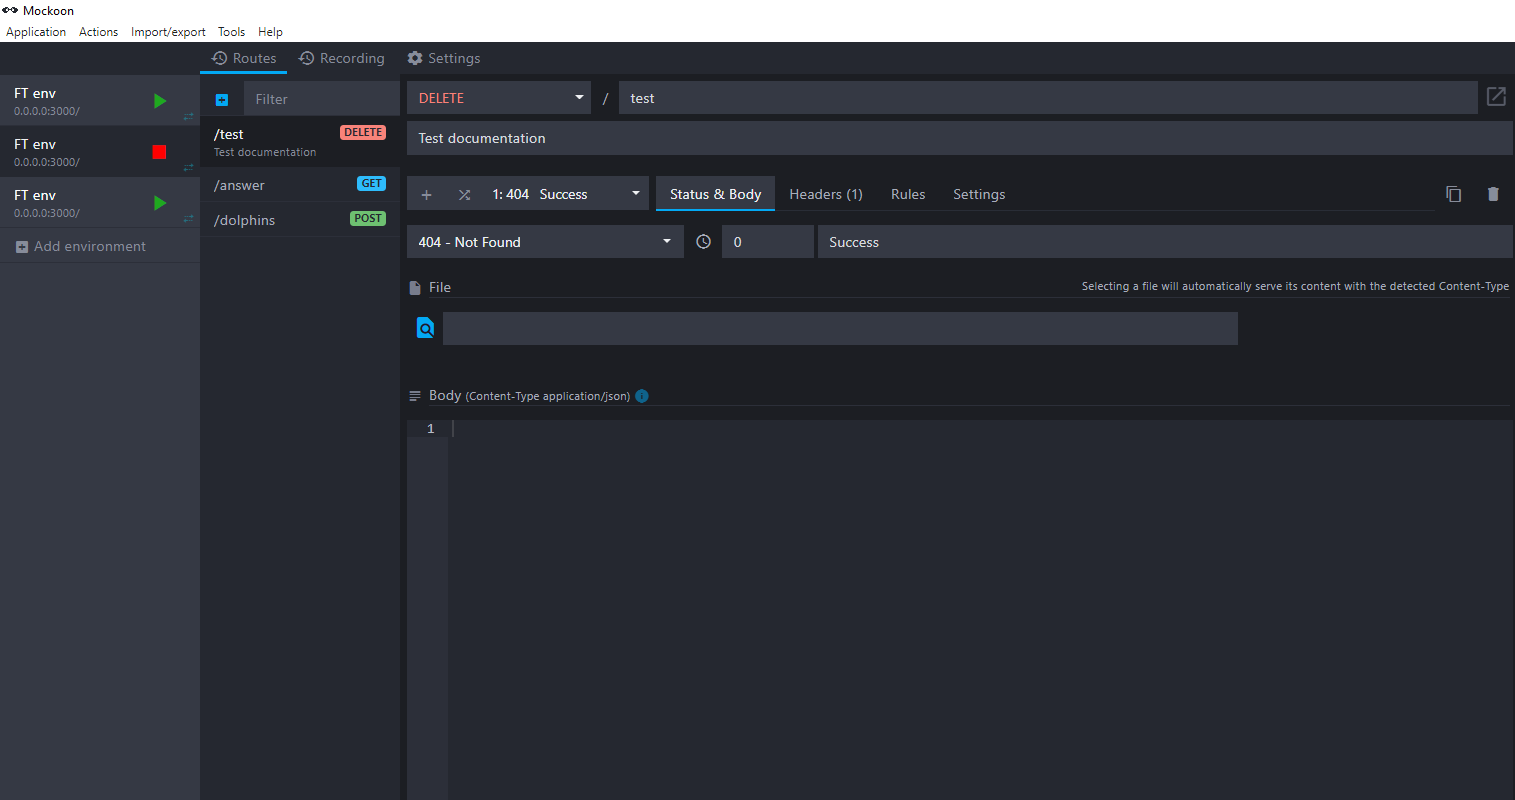Click the latency clock icon

pos(702,241)
